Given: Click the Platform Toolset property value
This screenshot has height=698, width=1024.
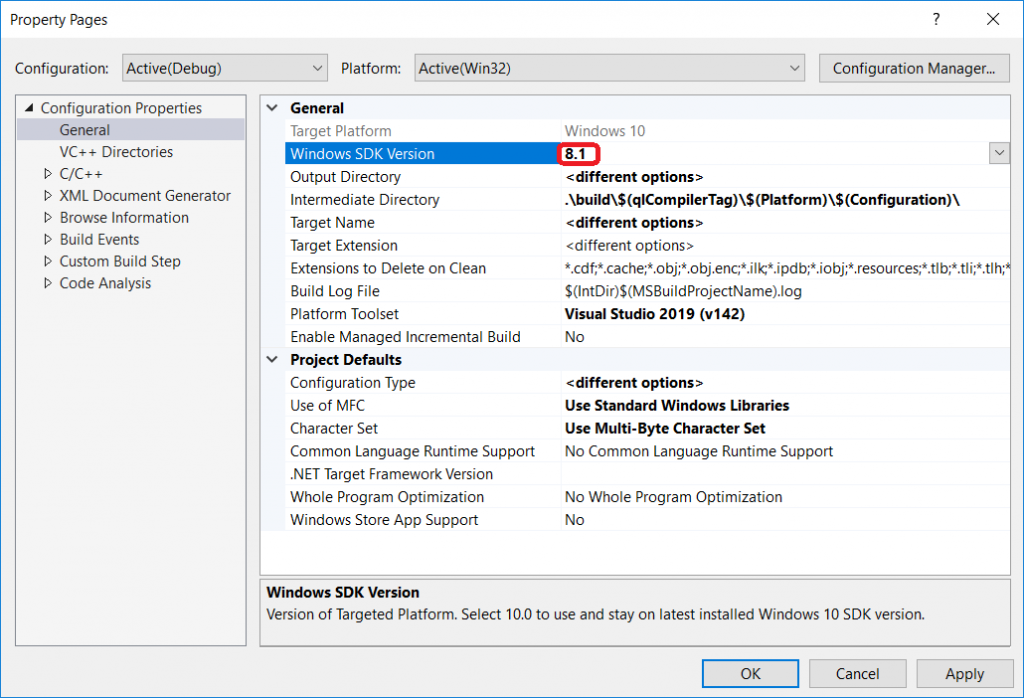Looking at the screenshot, I should coord(654,314).
